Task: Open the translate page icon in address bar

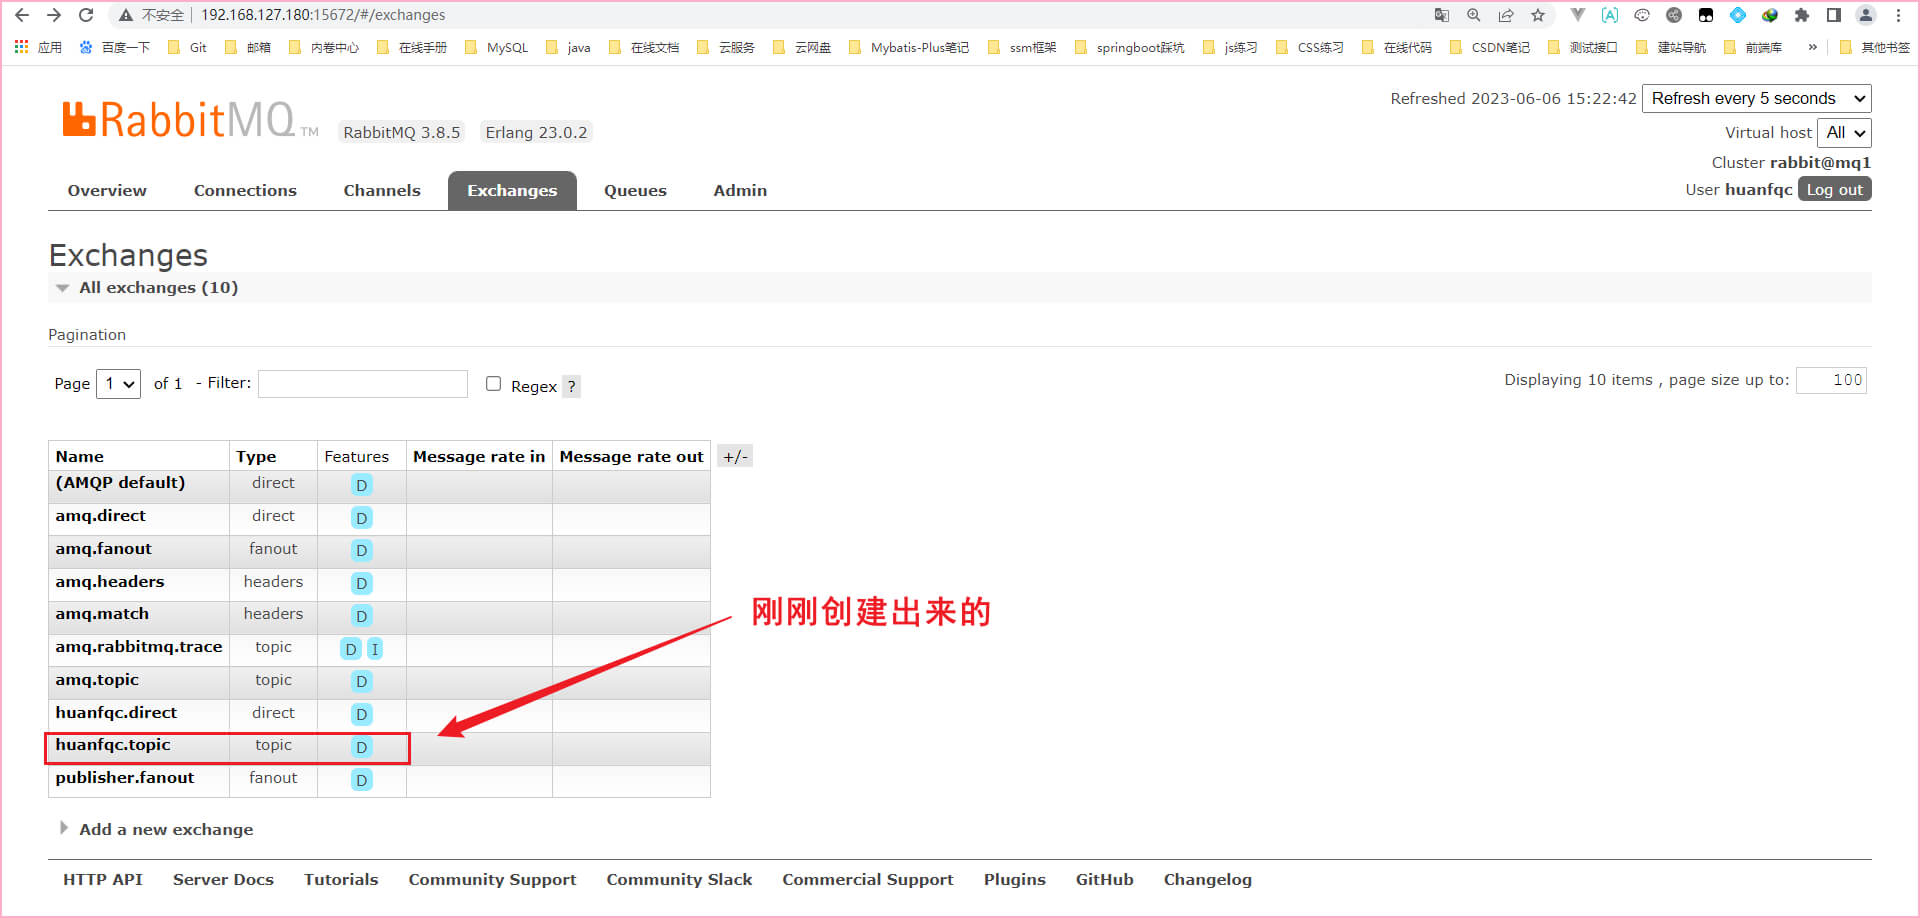Action: coord(1441,15)
